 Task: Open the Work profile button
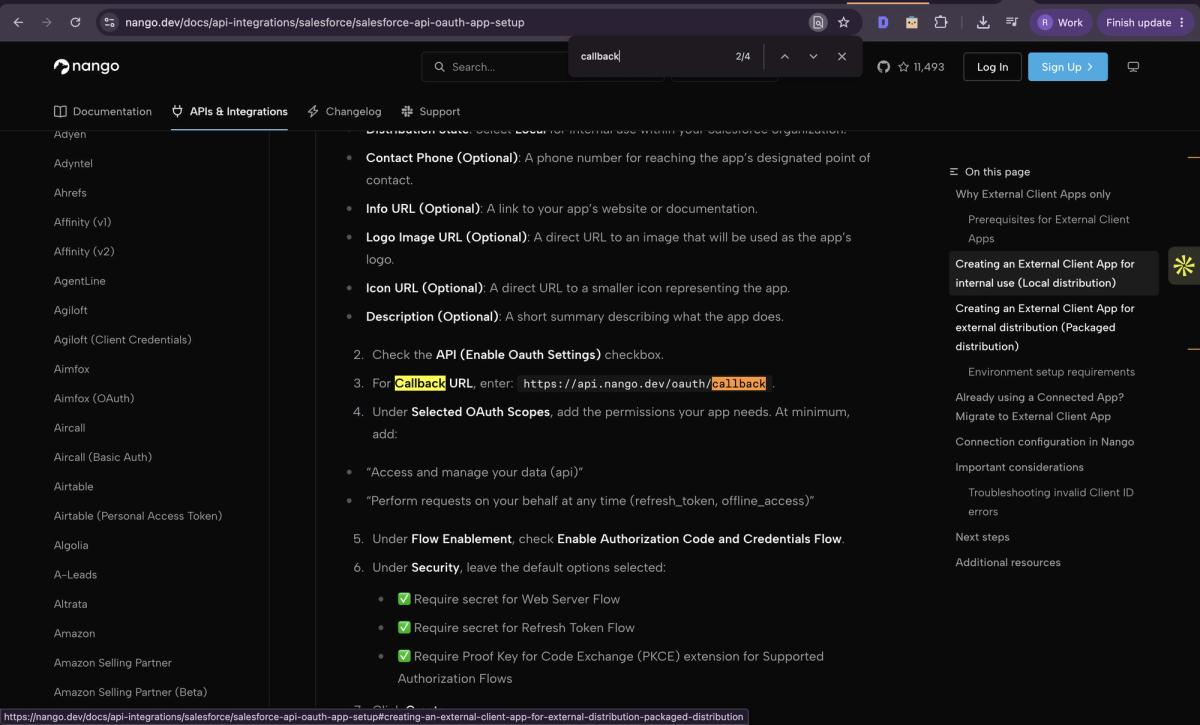pyautogui.click(x=1060, y=22)
